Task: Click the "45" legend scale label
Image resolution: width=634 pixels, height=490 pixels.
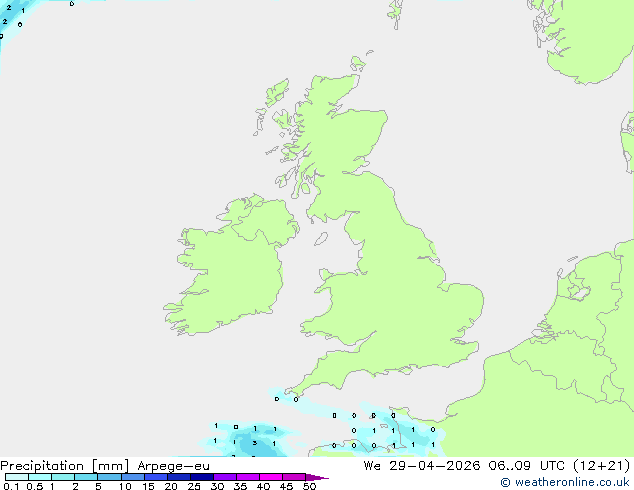Action: [x=286, y=486]
